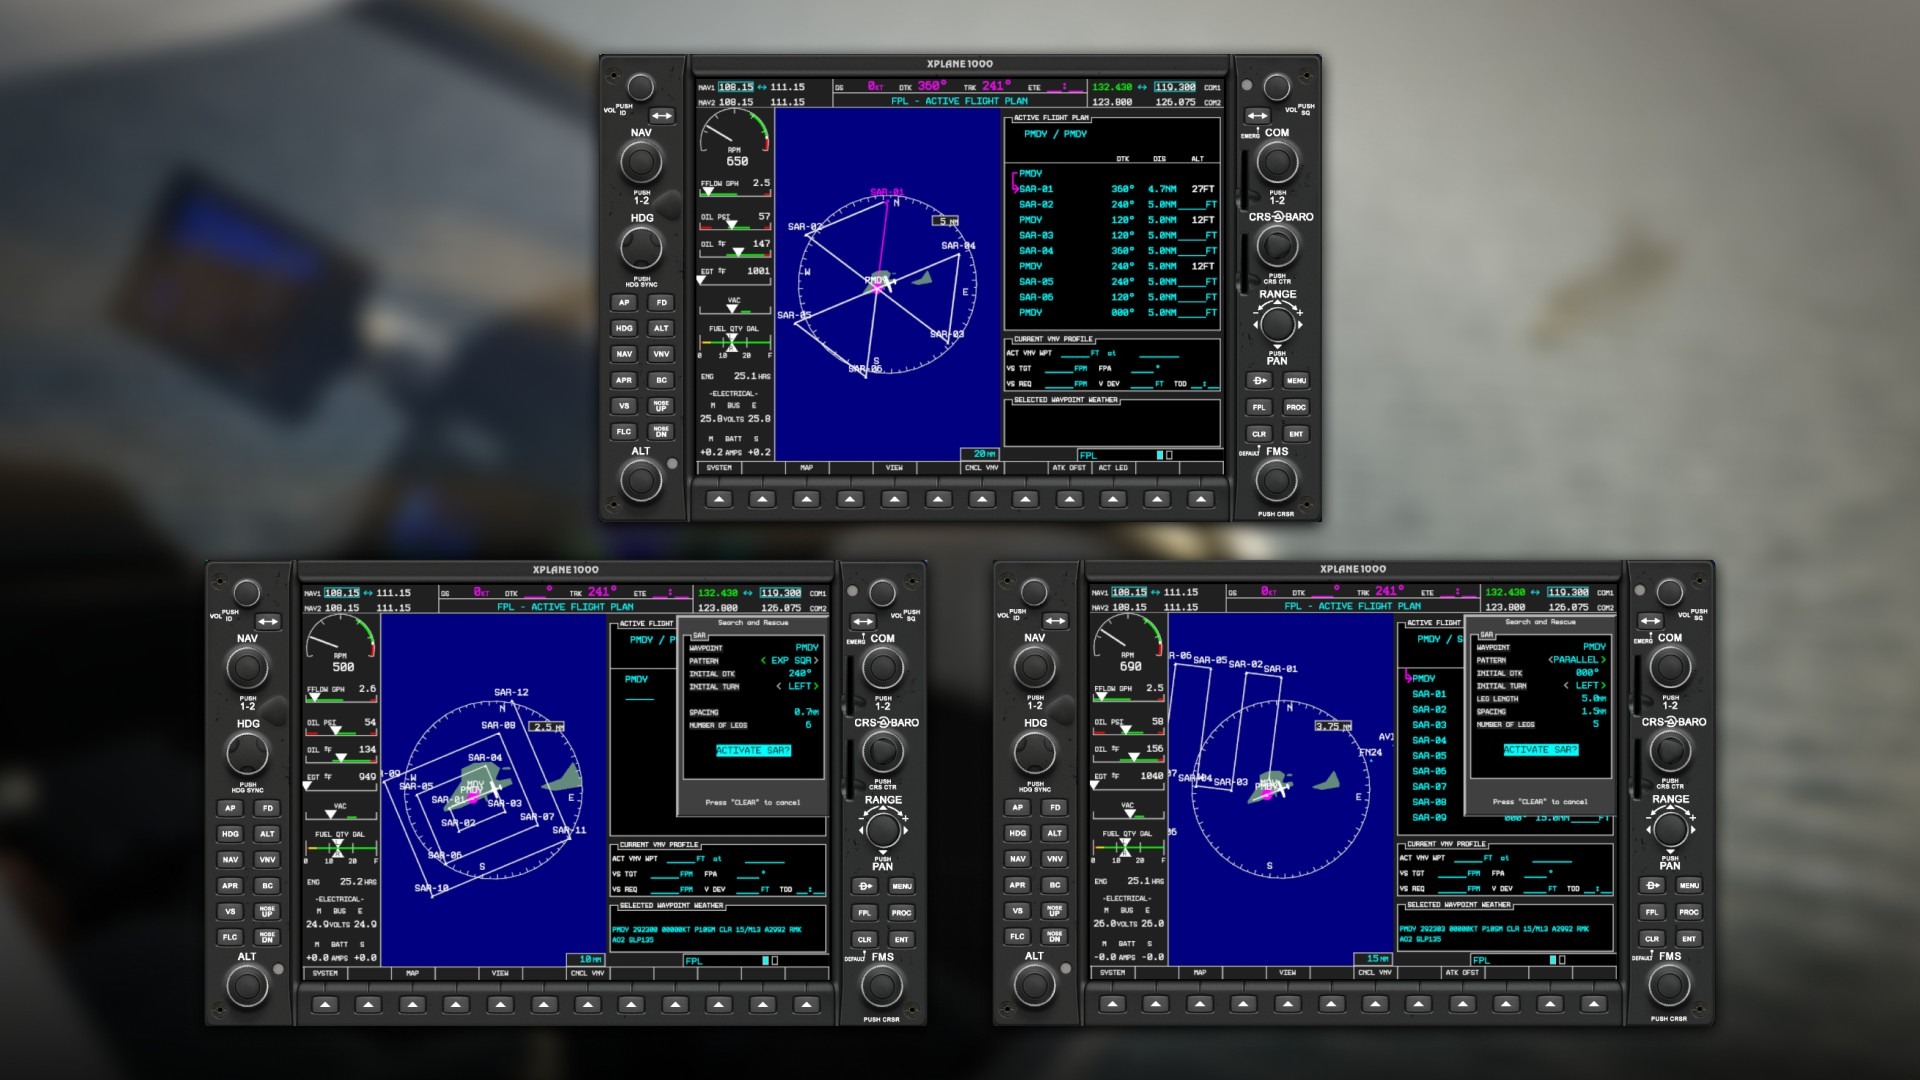Toggle the BC key on bottom-right unit
Screen dimensions: 1920x1080
click(x=1054, y=885)
